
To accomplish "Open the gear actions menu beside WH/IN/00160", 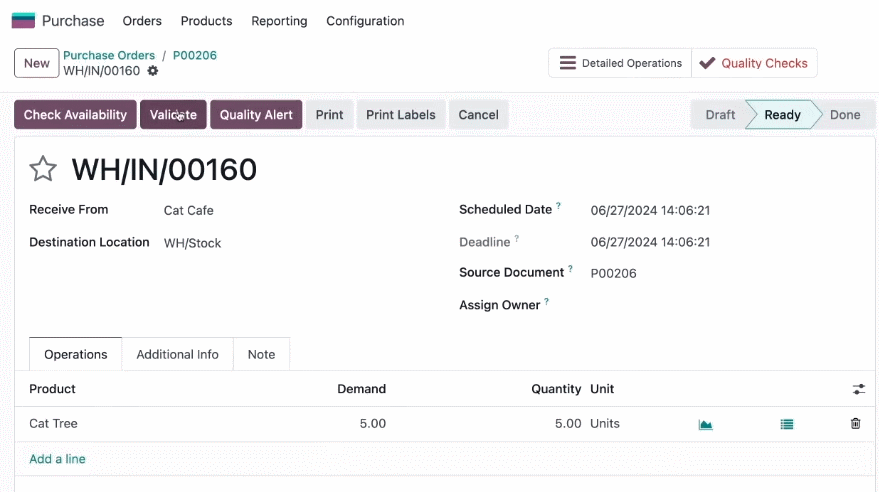I will click(x=152, y=71).
